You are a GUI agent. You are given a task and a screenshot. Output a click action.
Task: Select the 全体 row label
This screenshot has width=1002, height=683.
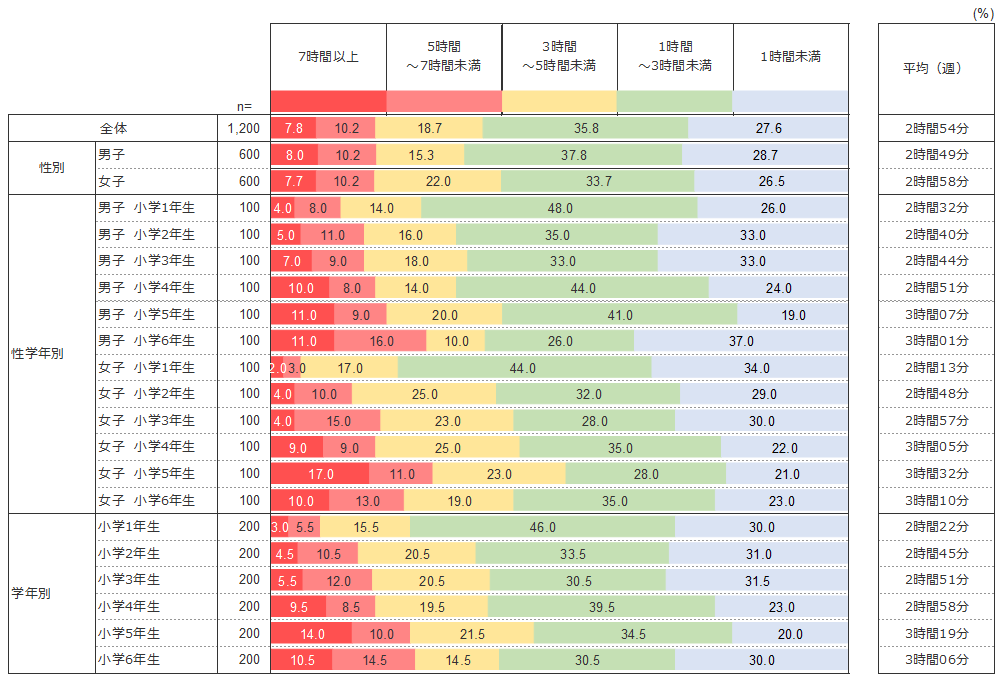[x=114, y=128]
